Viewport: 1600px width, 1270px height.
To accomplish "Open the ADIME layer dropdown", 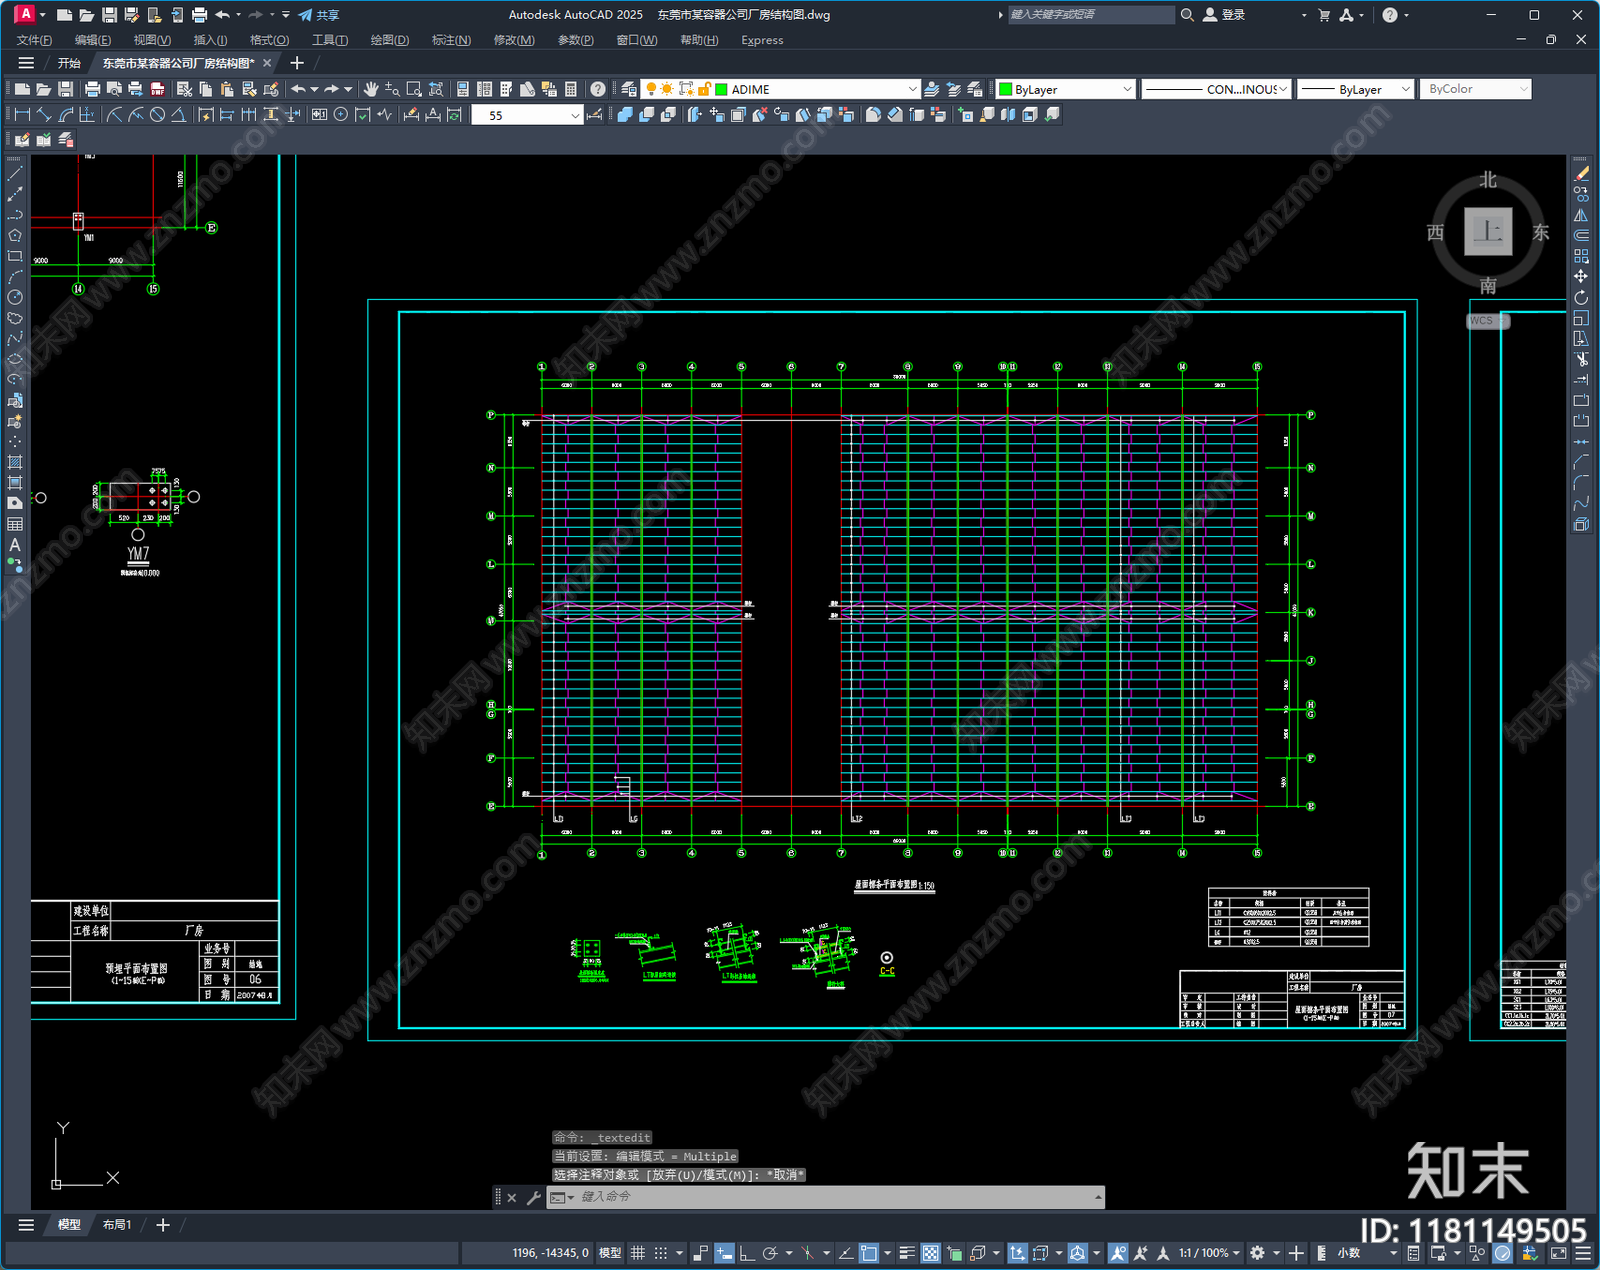I will [912, 89].
